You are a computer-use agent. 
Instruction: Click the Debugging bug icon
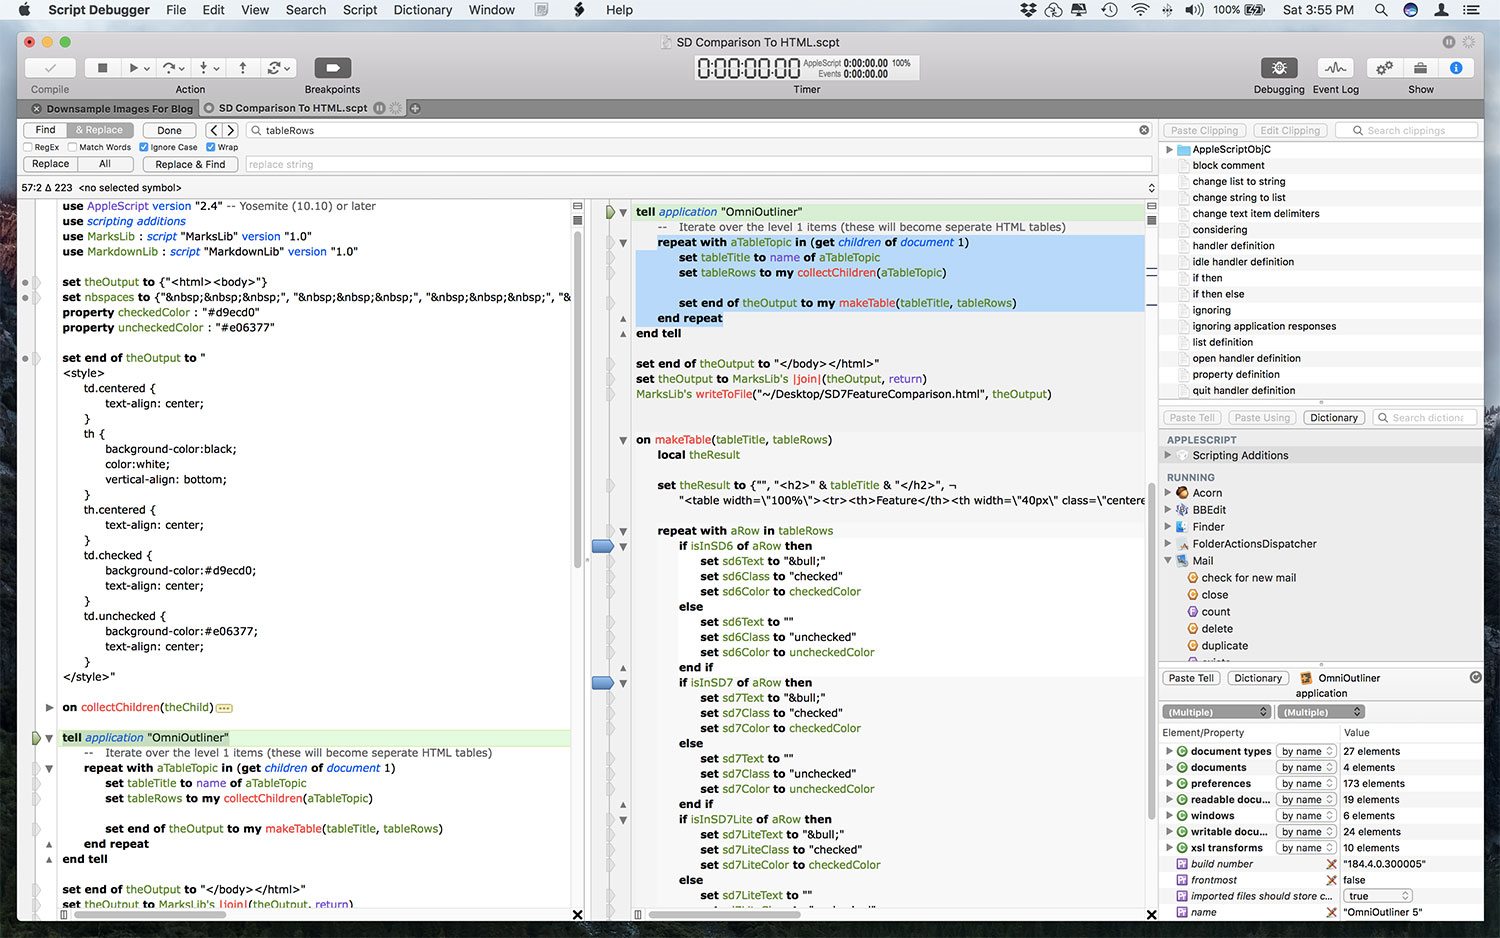click(1278, 68)
